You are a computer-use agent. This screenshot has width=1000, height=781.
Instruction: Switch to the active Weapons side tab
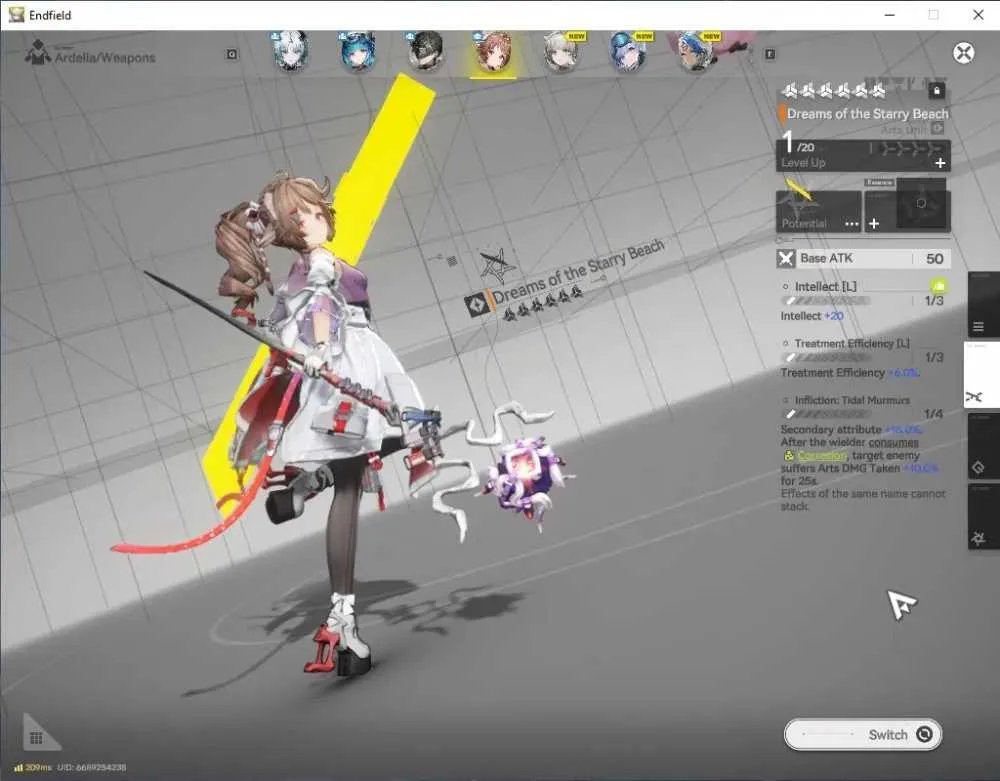[983, 375]
